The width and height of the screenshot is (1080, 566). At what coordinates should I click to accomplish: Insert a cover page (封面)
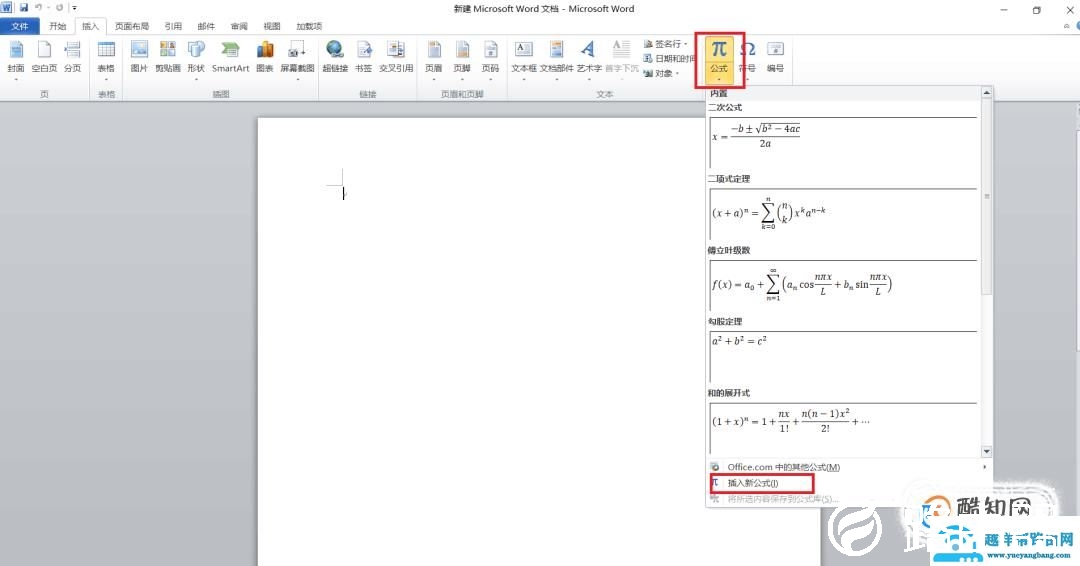pos(16,55)
